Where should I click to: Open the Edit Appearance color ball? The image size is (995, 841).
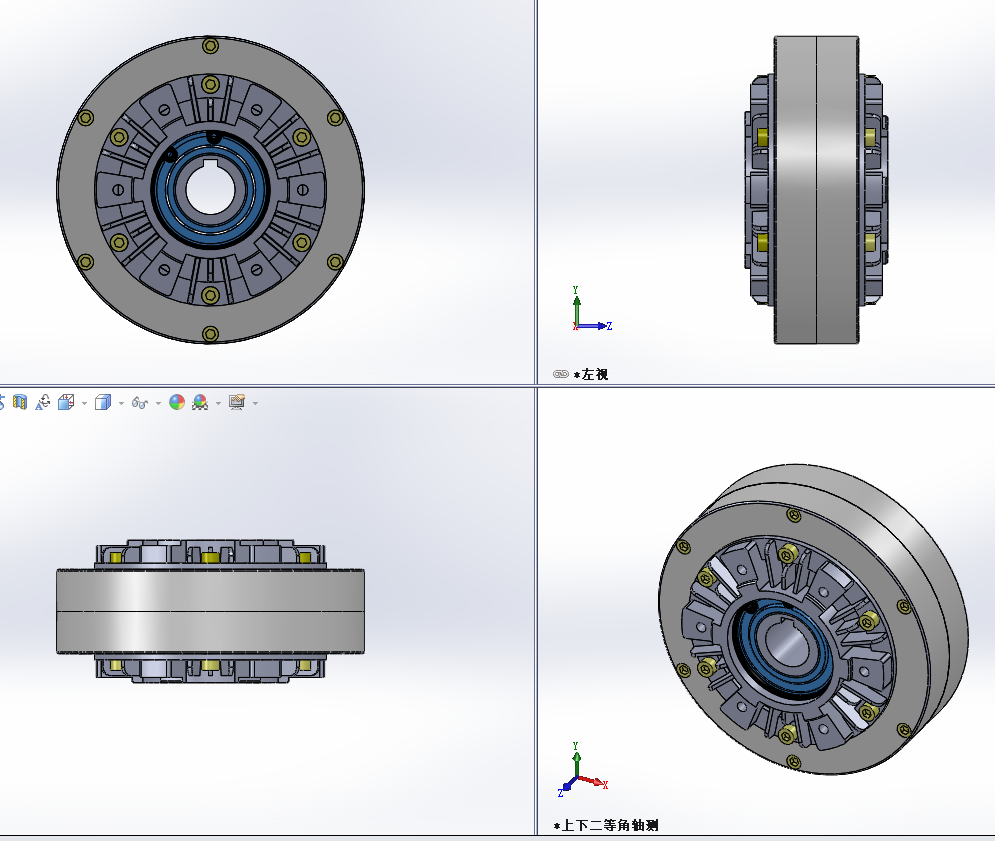(177, 402)
